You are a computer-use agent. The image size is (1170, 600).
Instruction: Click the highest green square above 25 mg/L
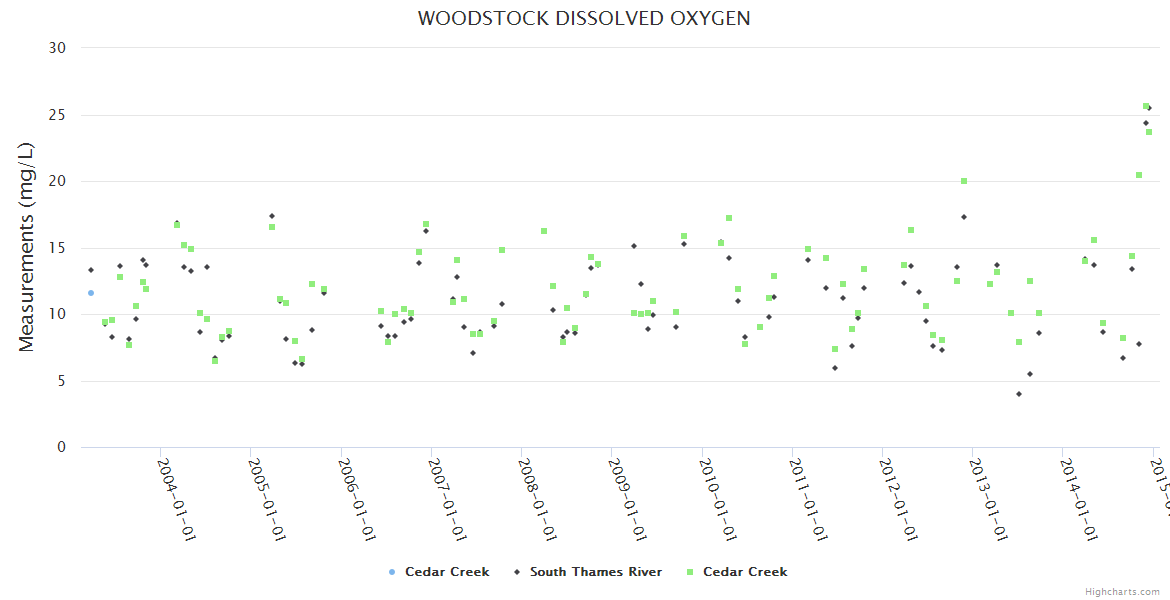click(x=1146, y=106)
